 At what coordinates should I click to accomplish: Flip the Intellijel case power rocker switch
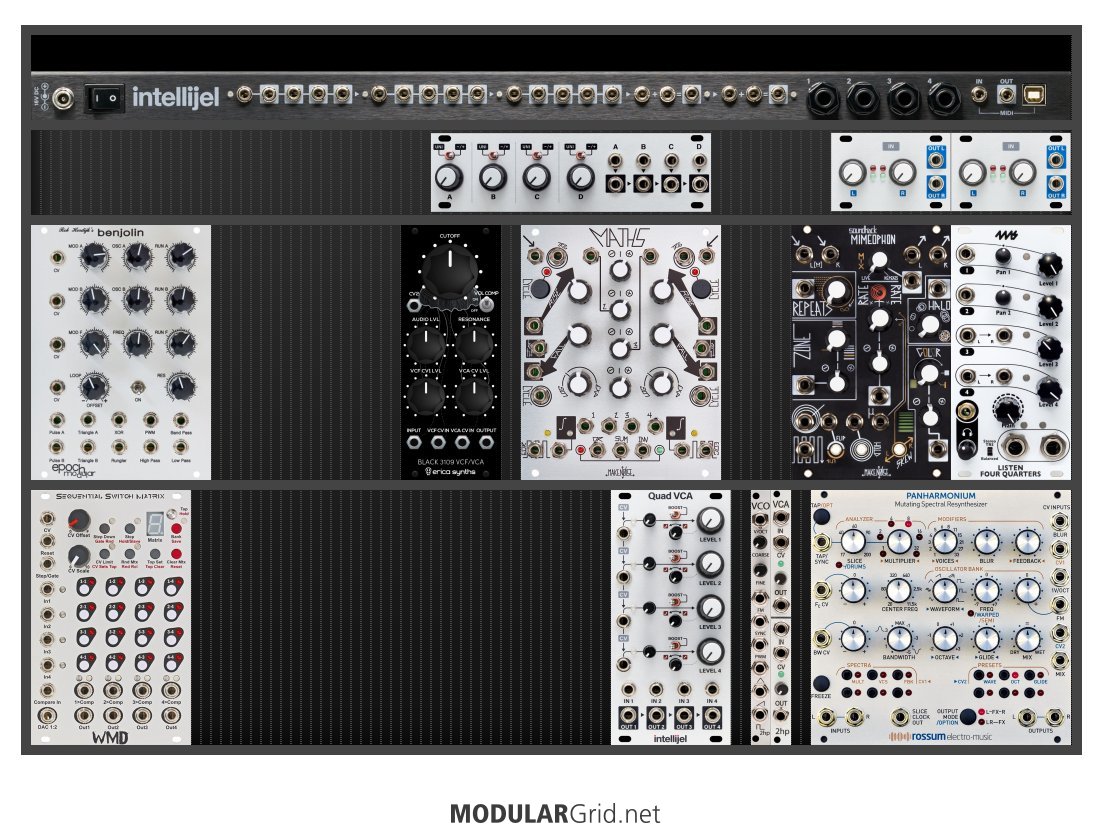click(x=104, y=99)
